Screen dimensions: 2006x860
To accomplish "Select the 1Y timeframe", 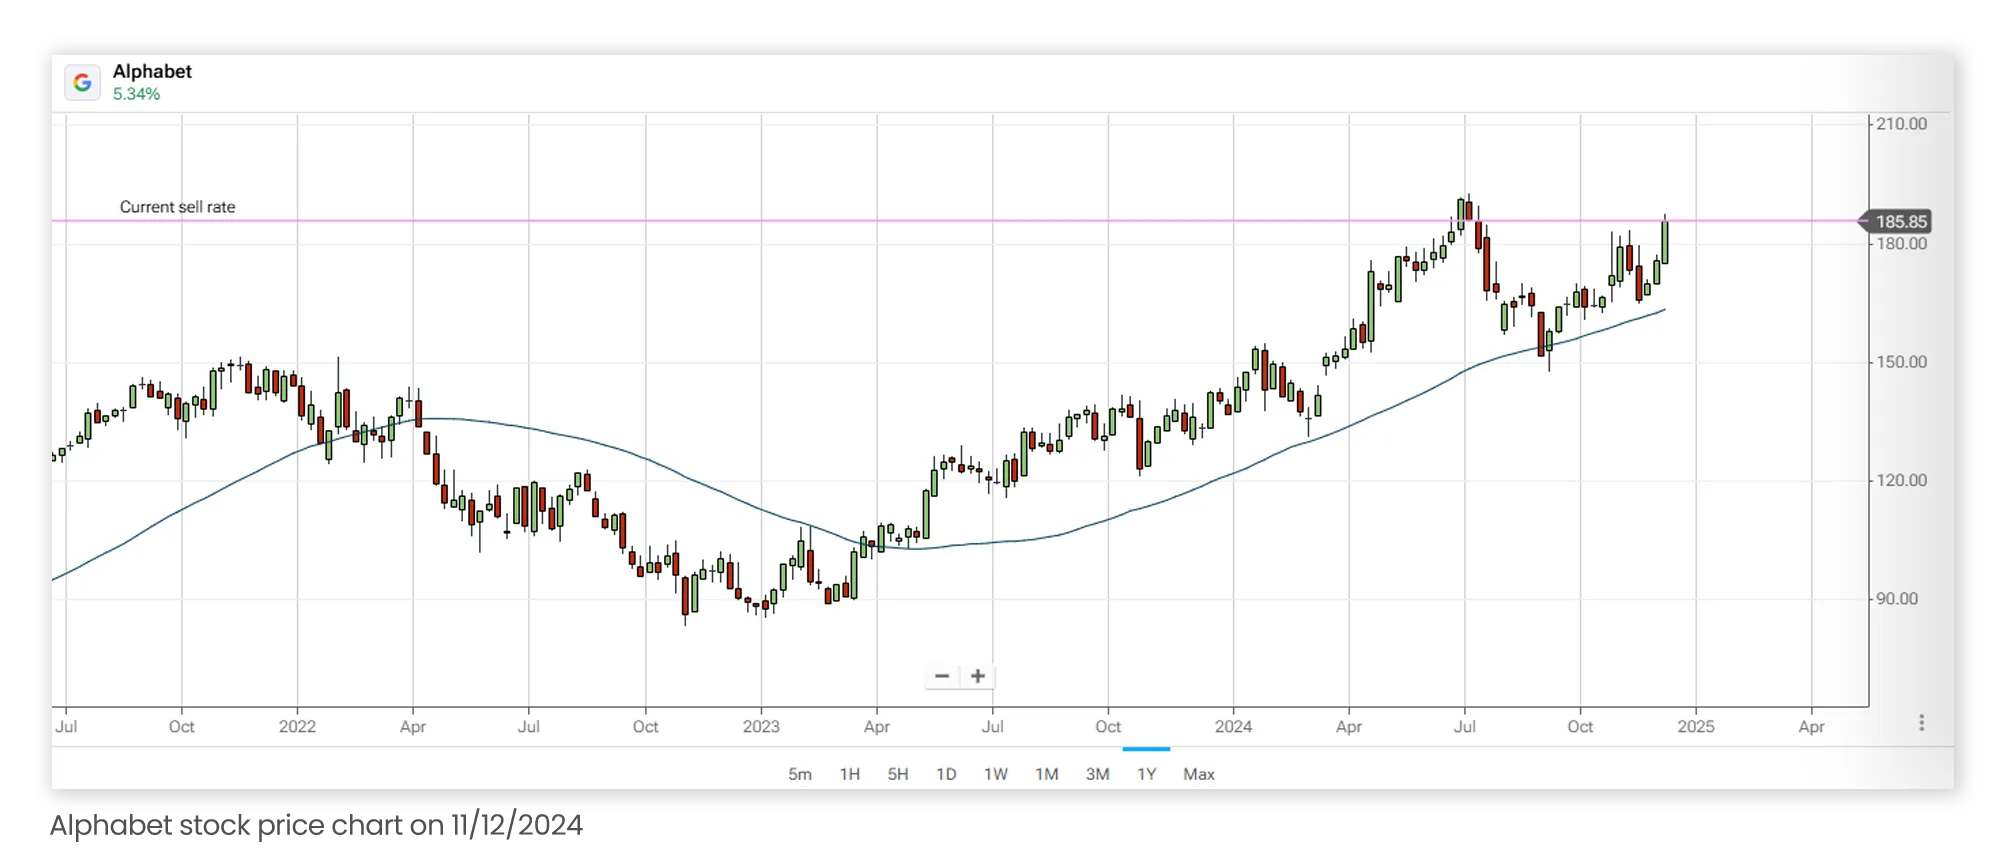I will [x=1147, y=774].
